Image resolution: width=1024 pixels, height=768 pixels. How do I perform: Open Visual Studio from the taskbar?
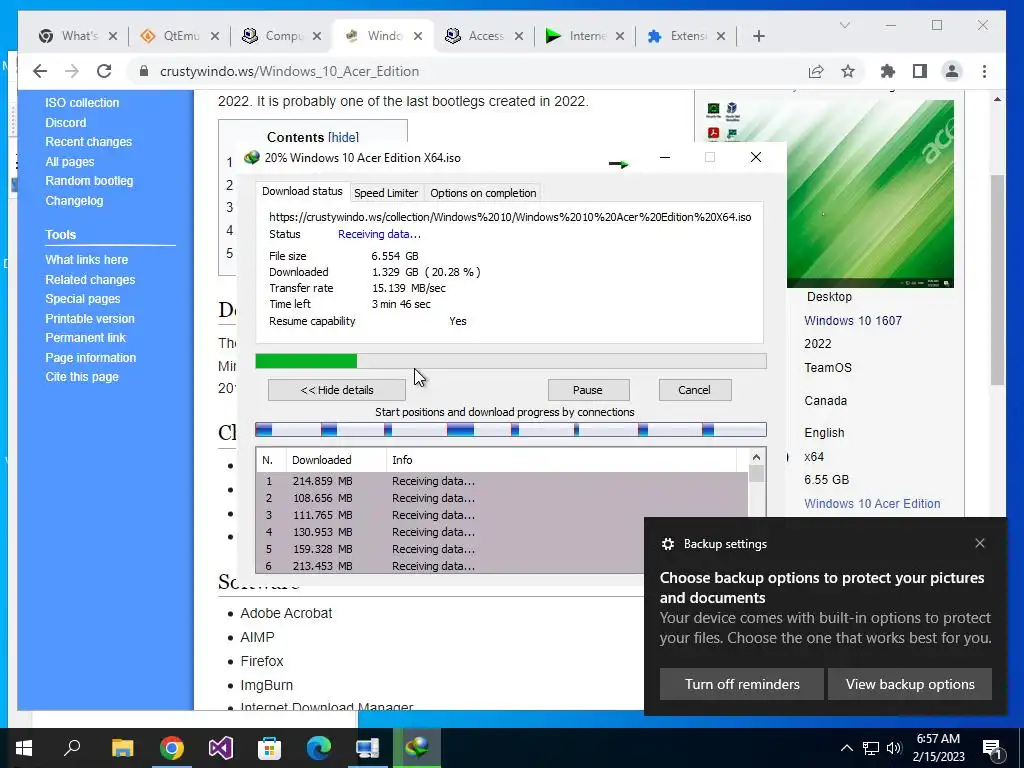click(221, 748)
